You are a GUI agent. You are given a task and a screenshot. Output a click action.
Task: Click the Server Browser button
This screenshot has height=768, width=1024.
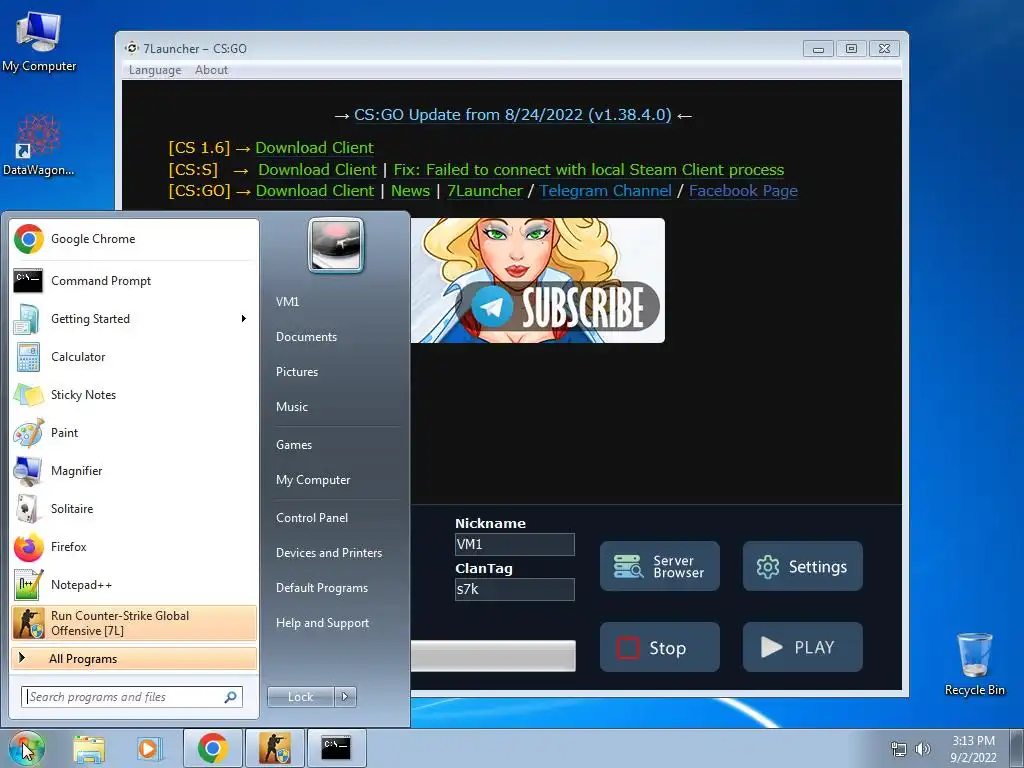tap(660, 566)
